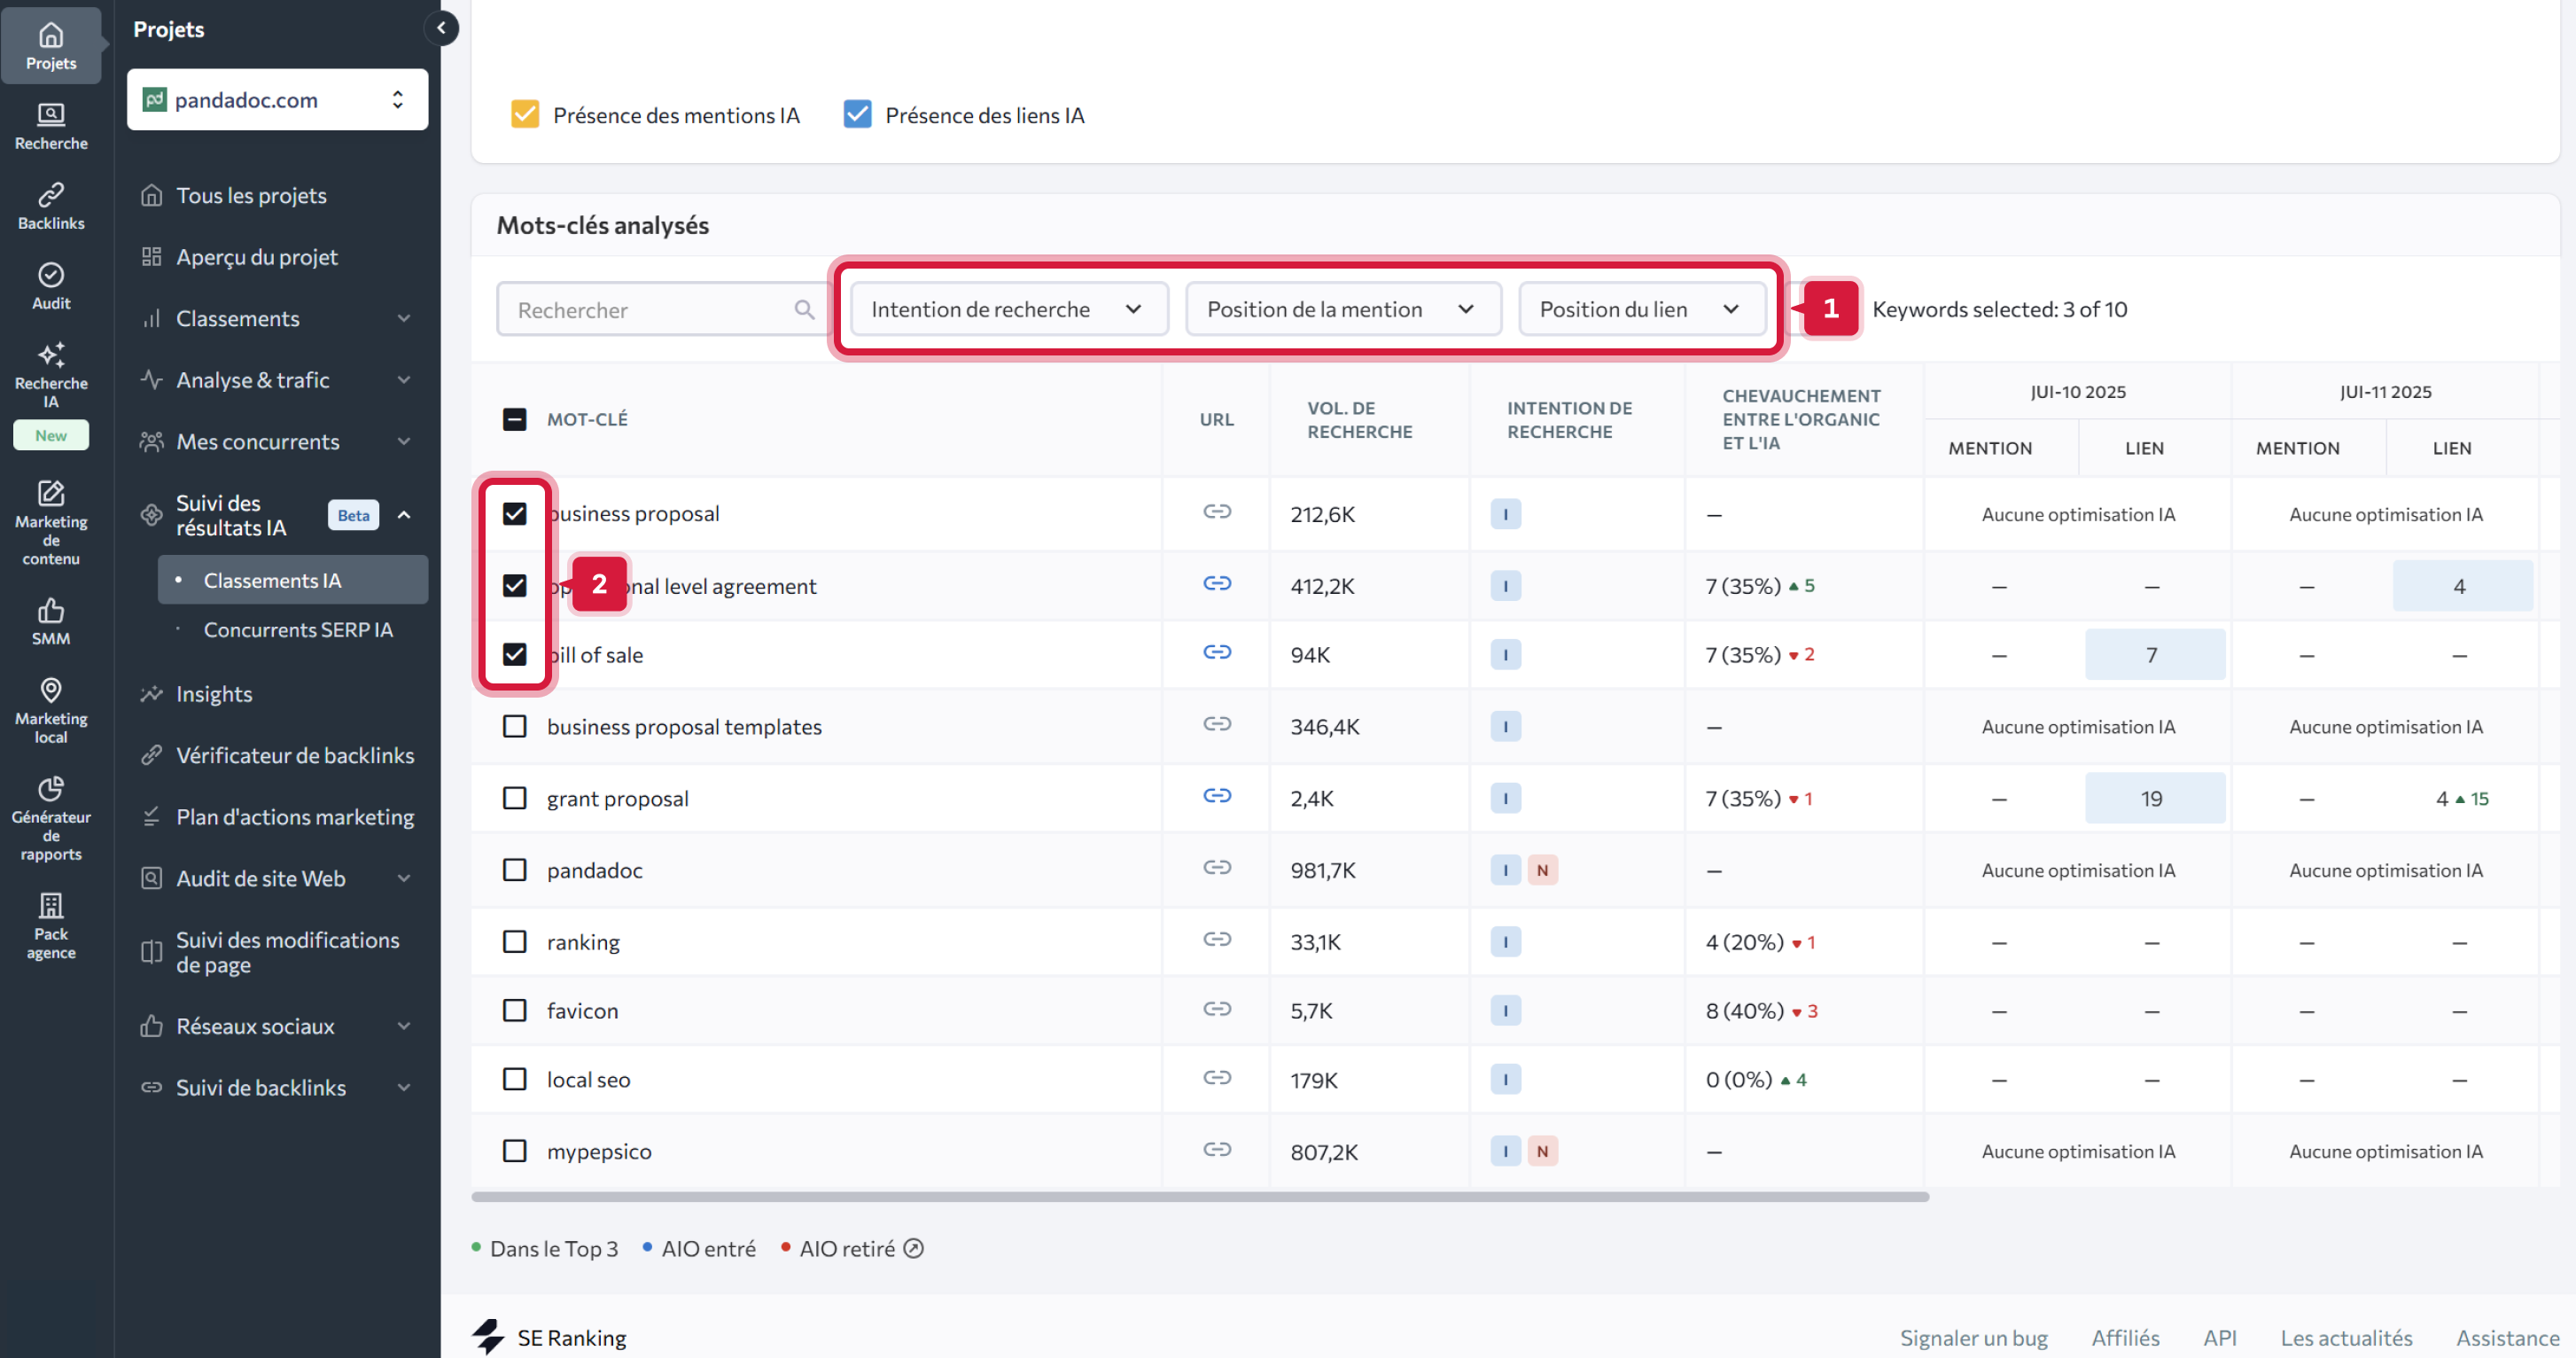Click the Assistance footer link
Screen dimensions: 2576x1358
pos(2507,1337)
